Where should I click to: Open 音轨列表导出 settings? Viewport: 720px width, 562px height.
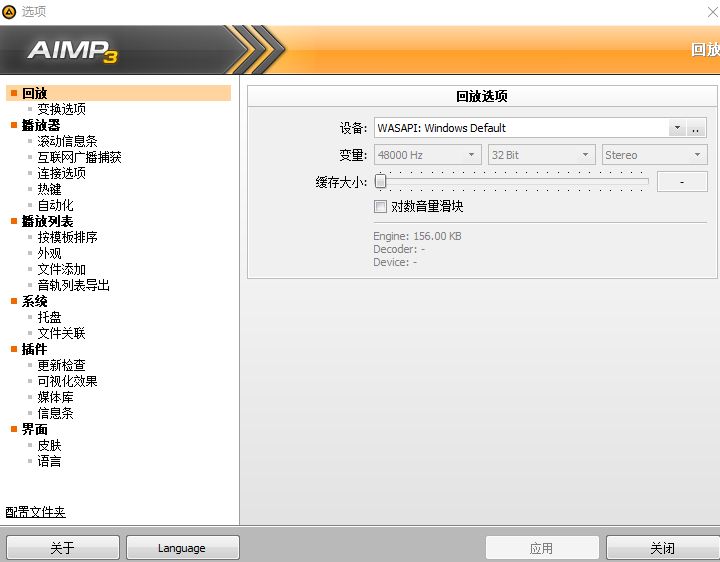(73, 286)
